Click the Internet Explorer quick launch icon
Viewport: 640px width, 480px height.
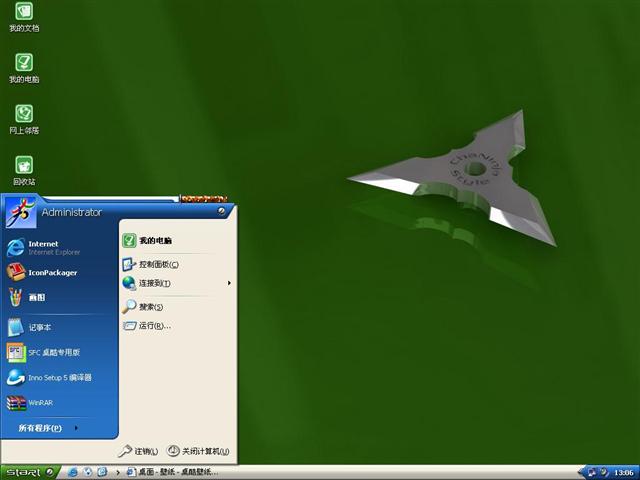[x=73, y=472]
